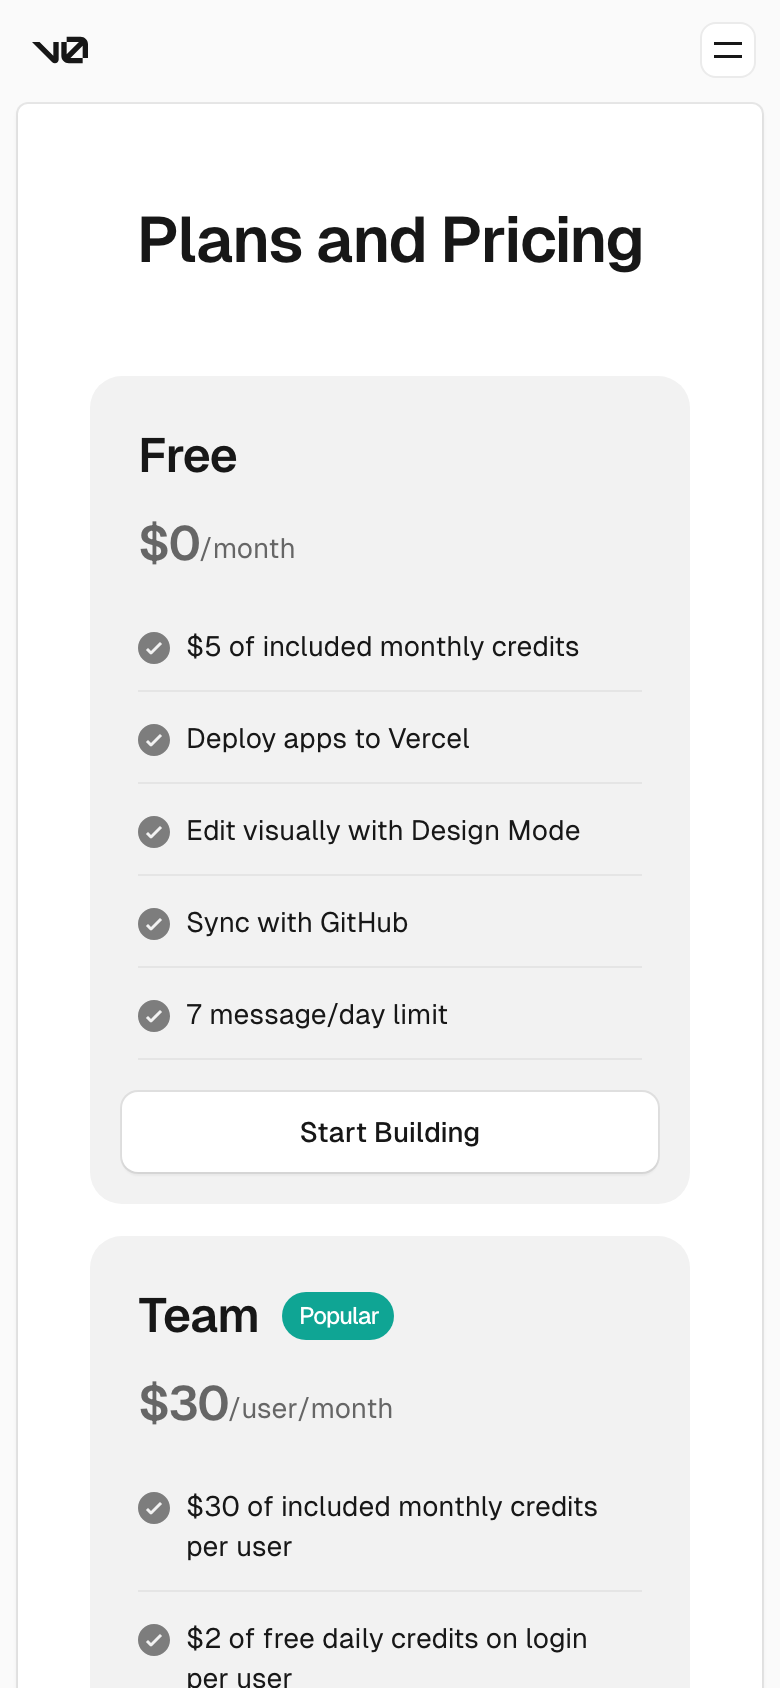The image size is (780, 1688).
Task: Click checkmark icon beside Deploy apps to Vercel
Action: (154, 740)
